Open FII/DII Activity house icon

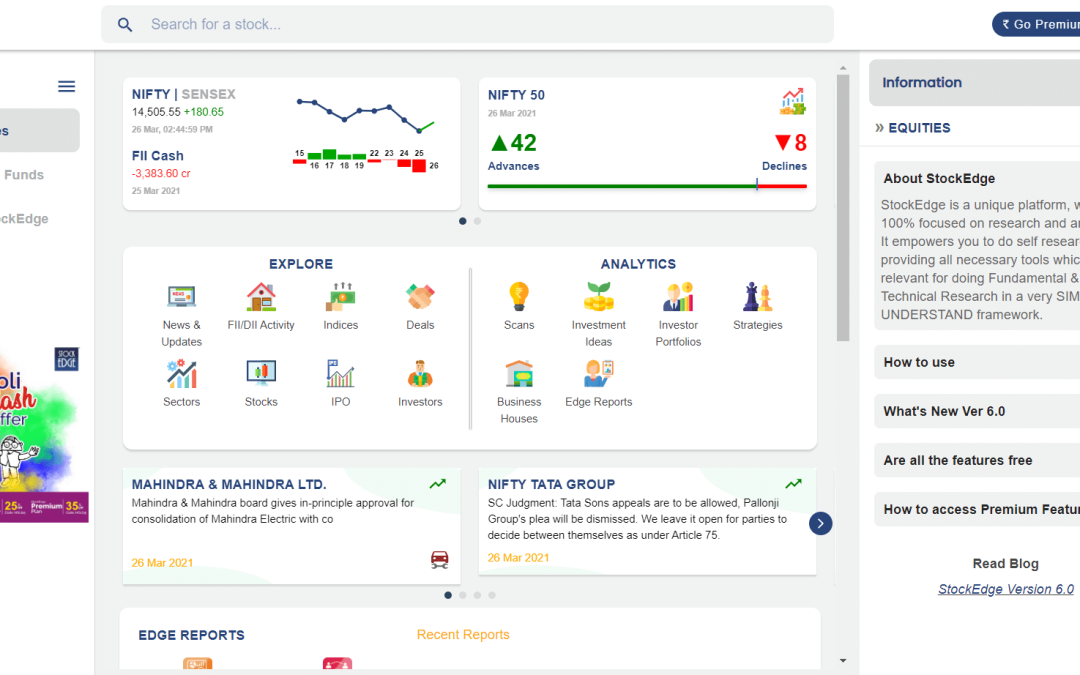(x=261, y=297)
